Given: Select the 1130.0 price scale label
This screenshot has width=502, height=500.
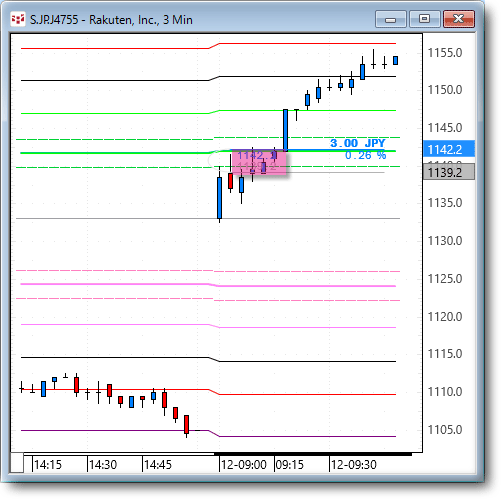Looking at the screenshot, I should tap(445, 241).
